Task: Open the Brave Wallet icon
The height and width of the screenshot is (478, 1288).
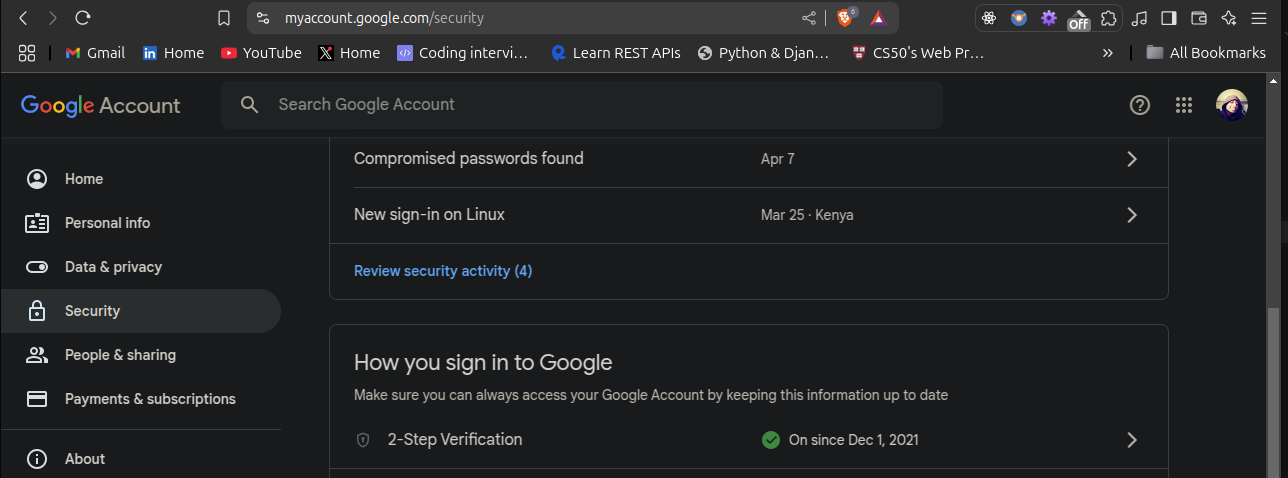Action: [1199, 18]
